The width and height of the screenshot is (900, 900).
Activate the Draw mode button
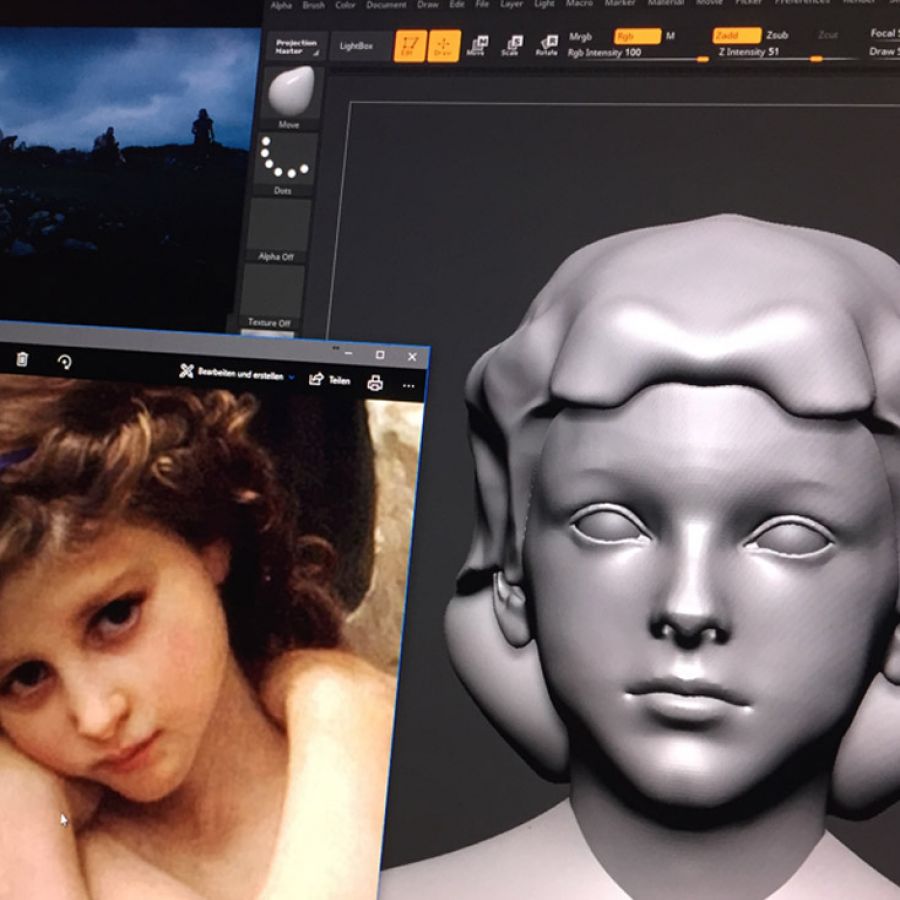click(444, 45)
